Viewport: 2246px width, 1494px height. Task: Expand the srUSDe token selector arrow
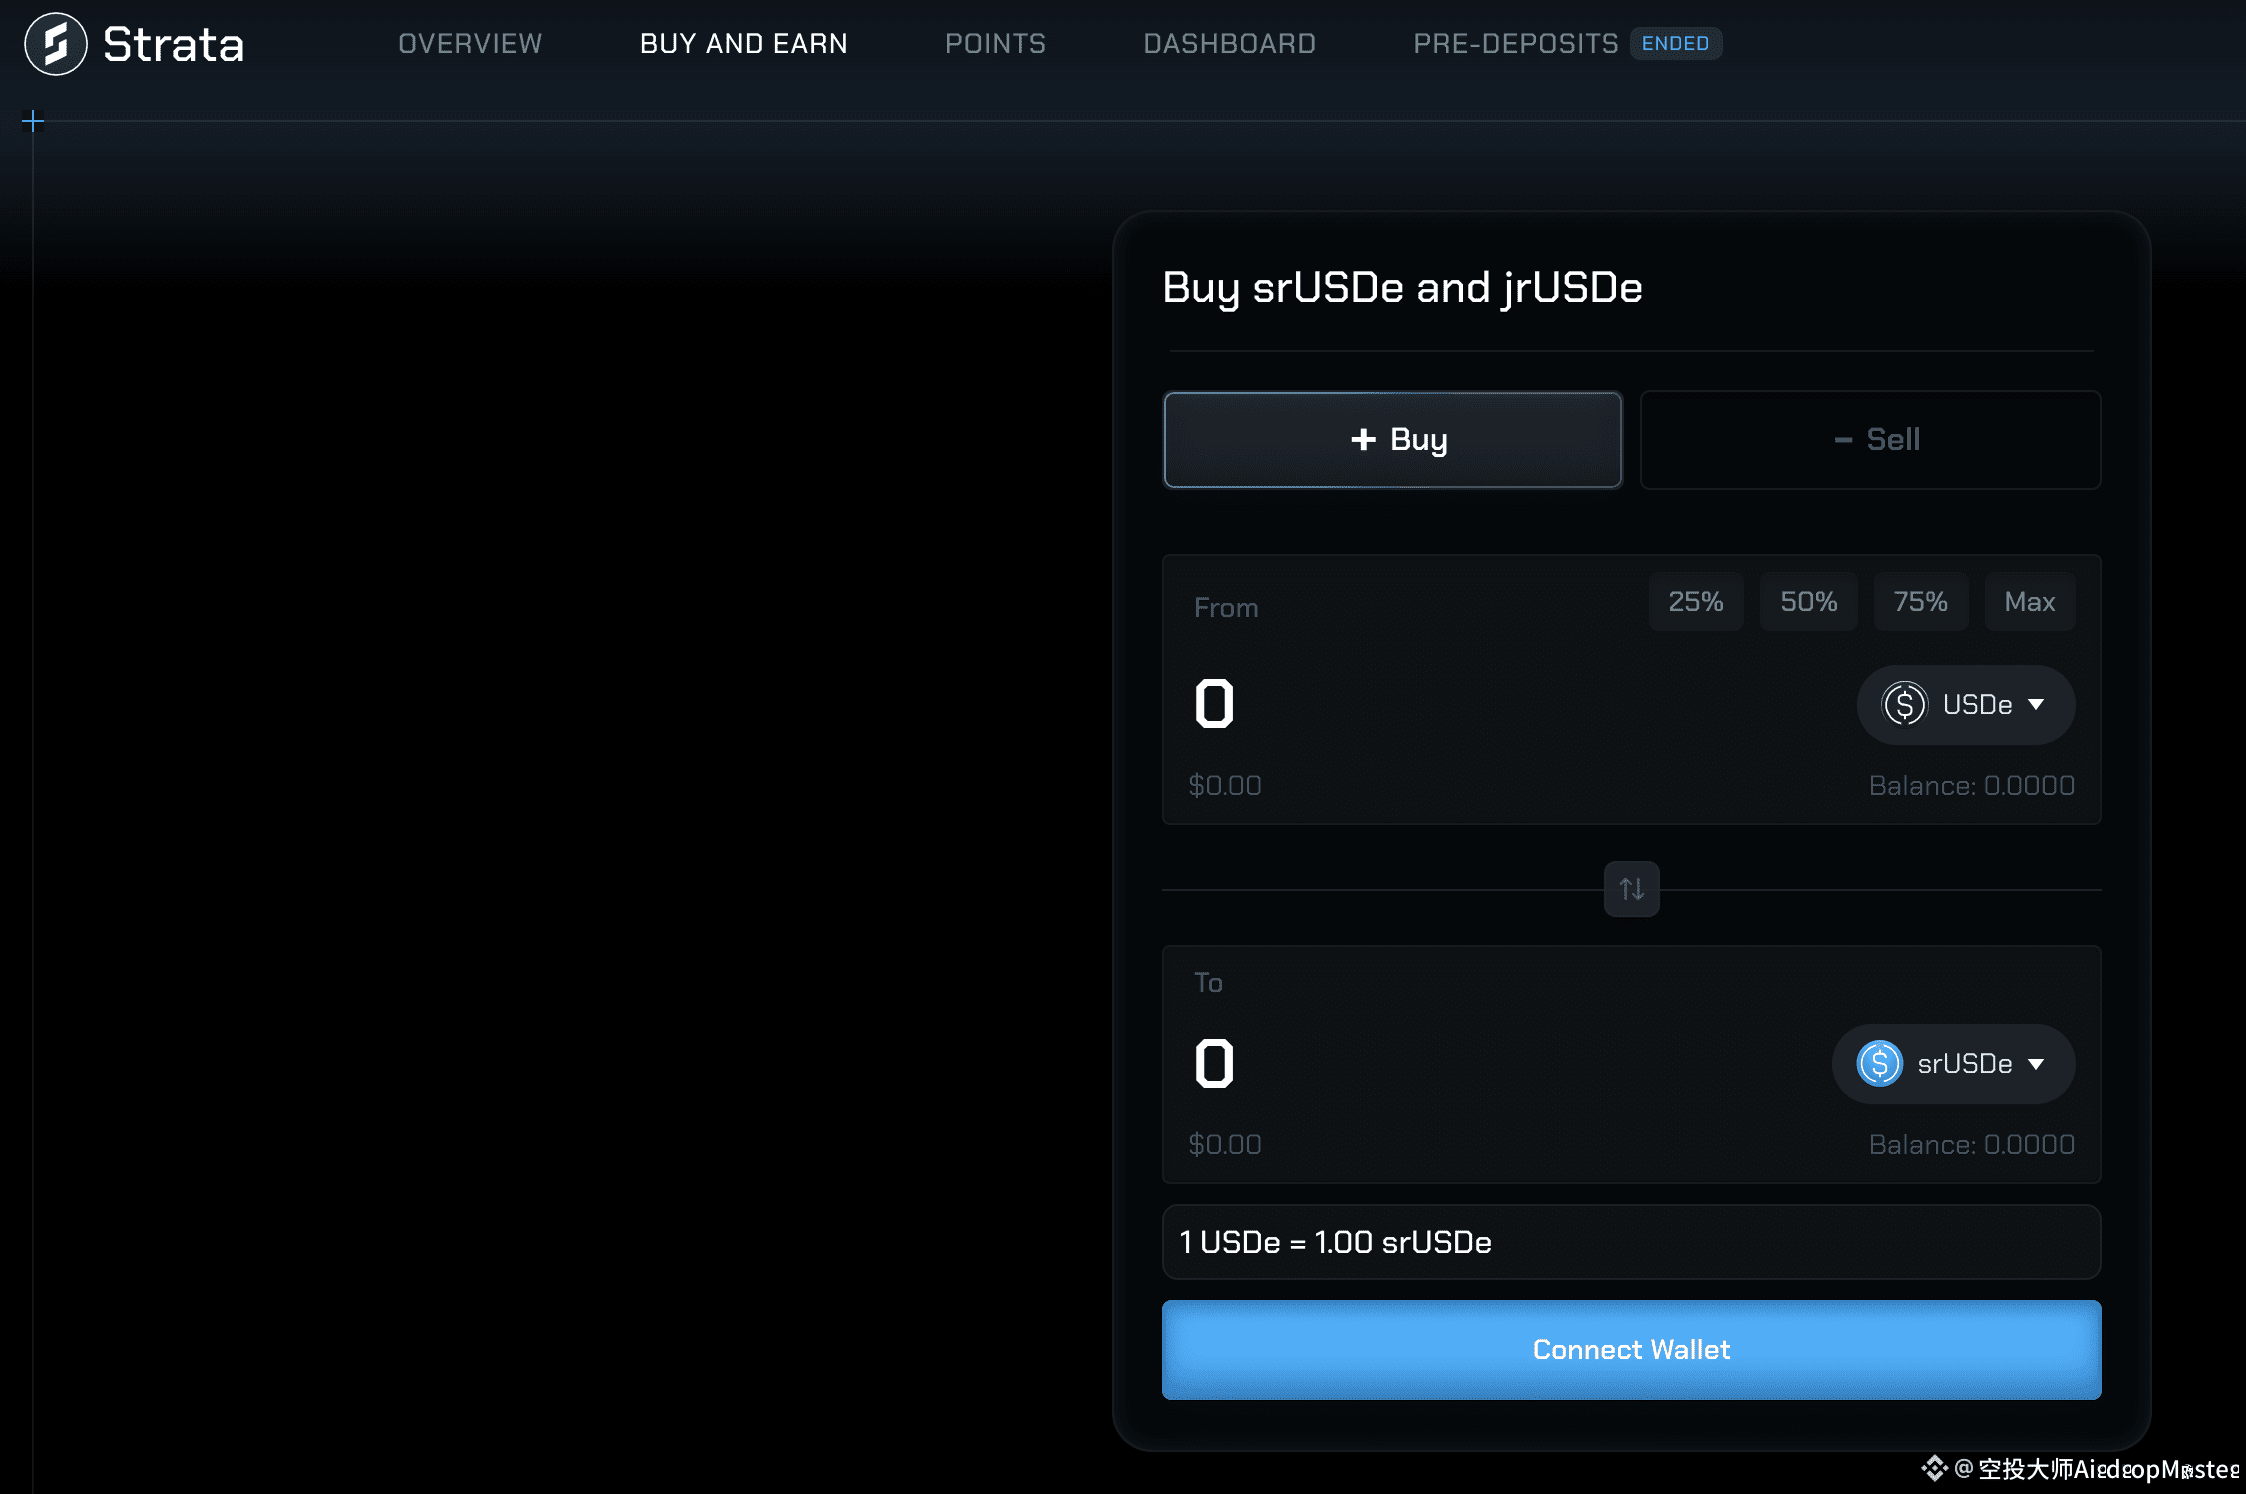click(2036, 1063)
